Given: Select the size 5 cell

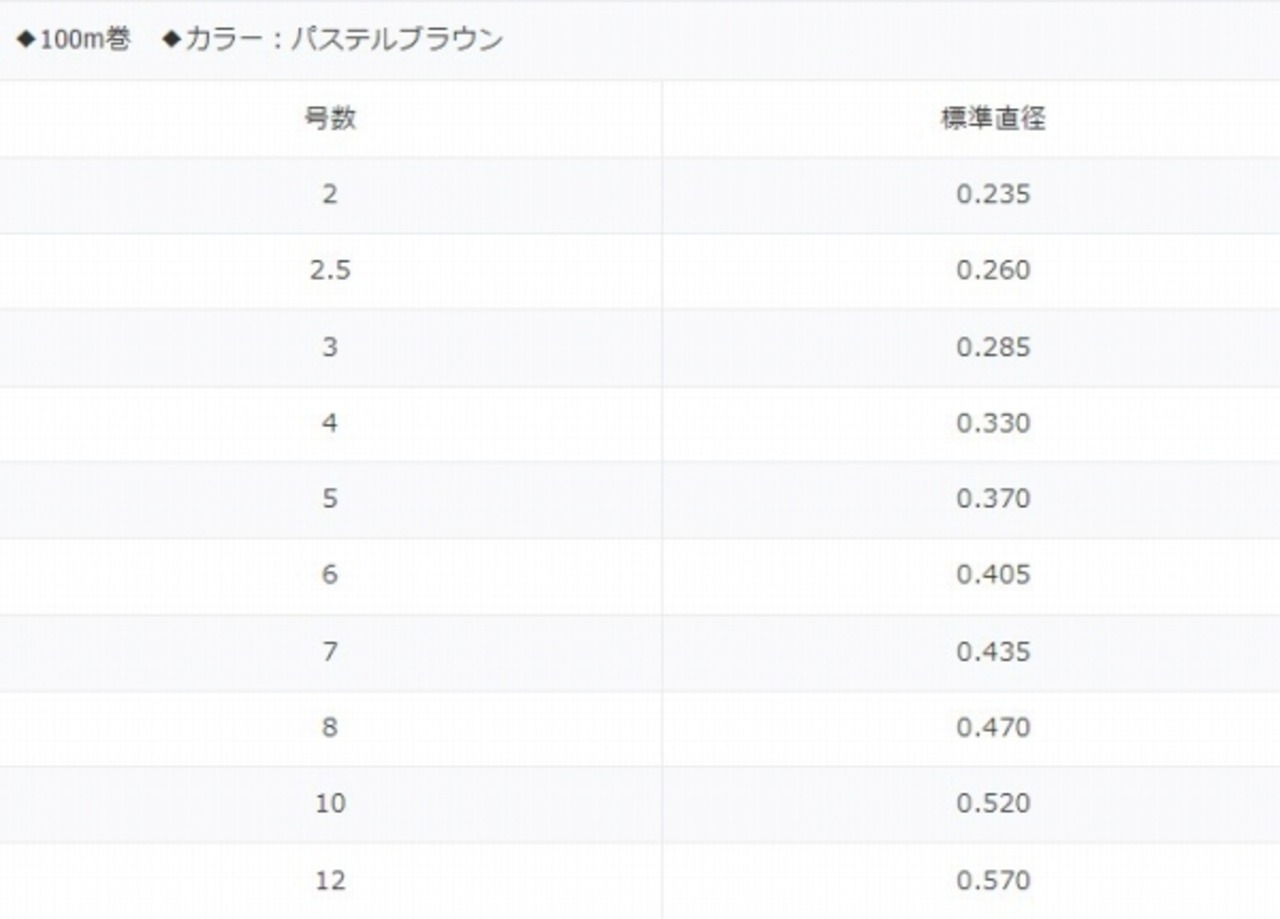Looking at the screenshot, I should 330,499.
